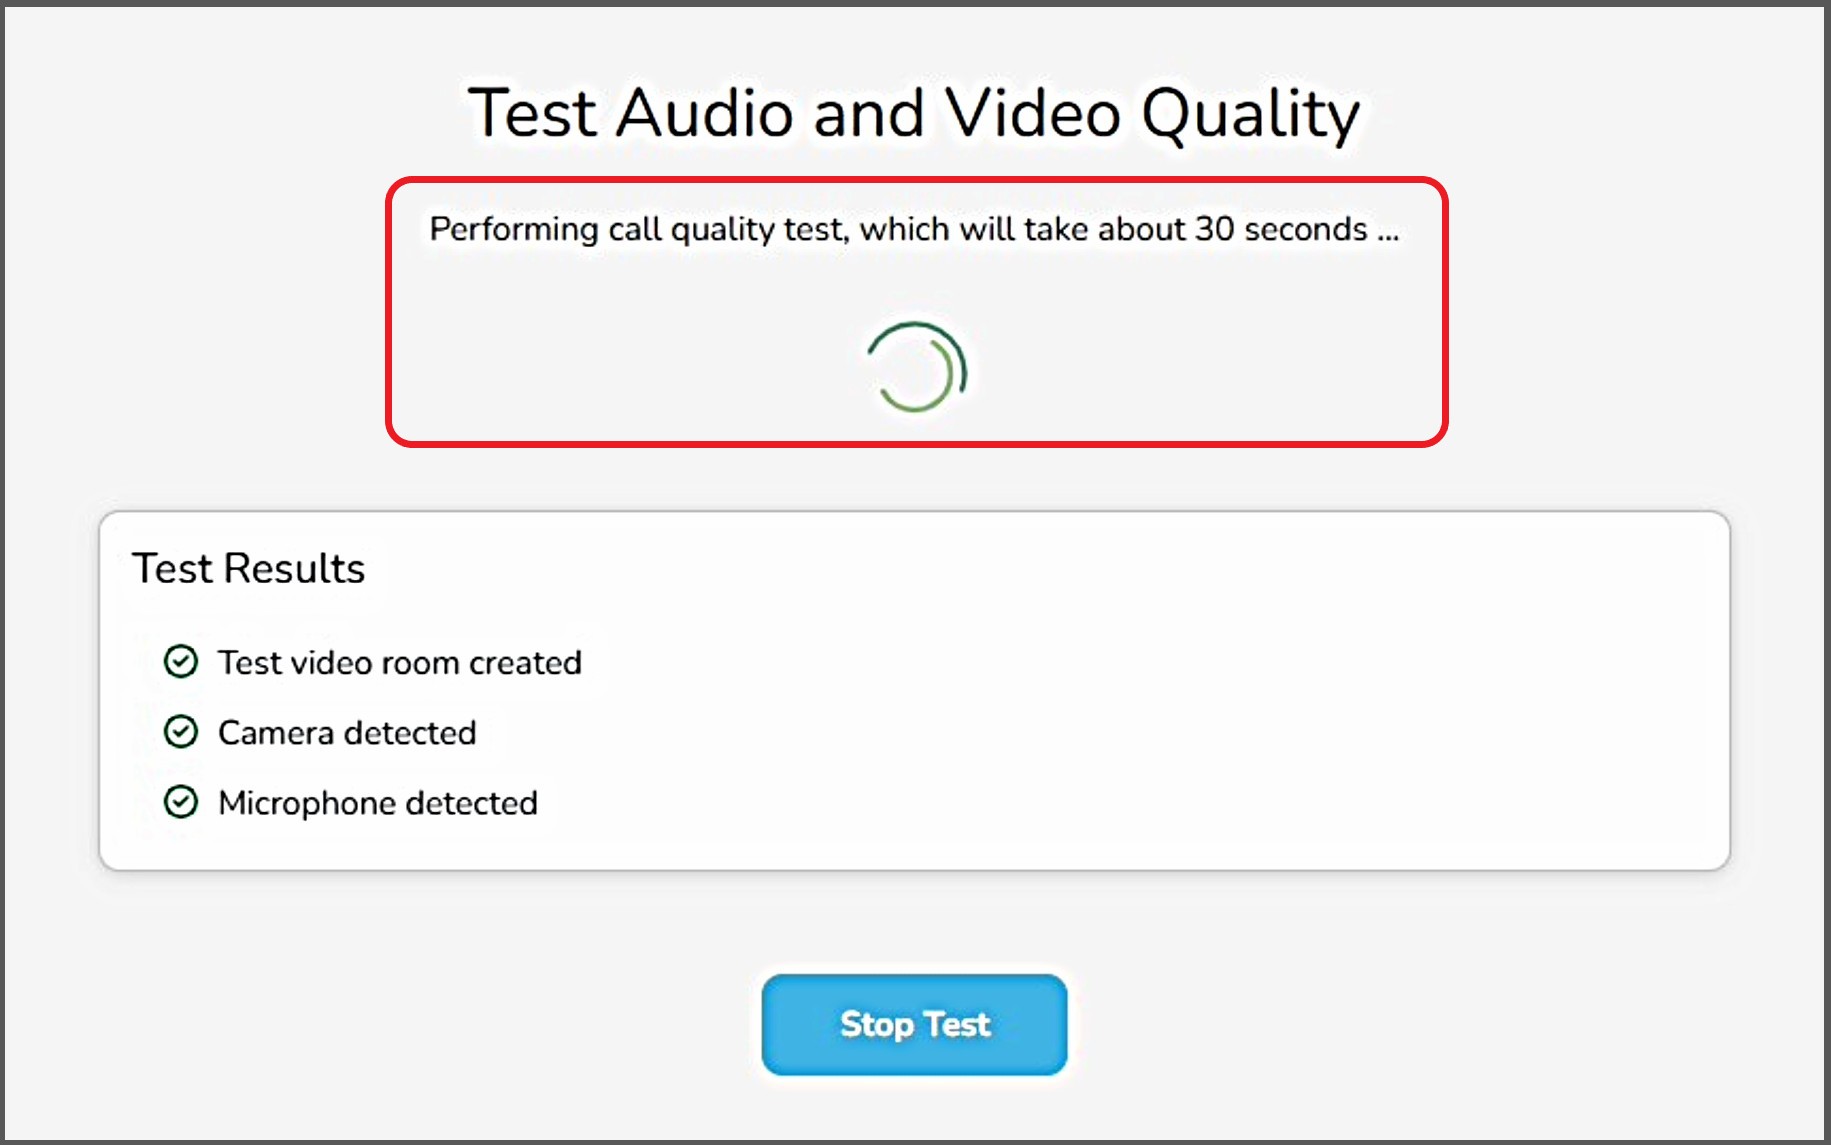Image resolution: width=1831 pixels, height=1145 pixels.
Task: Click '30 seconds' in the status message
Action: pyautogui.click(x=1281, y=229)
